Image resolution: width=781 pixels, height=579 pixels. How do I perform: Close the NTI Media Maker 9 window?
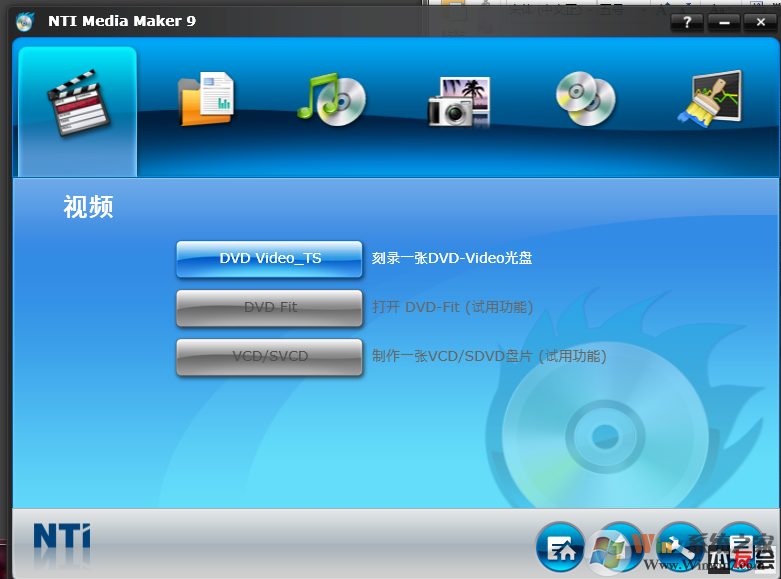pos(760,22)
